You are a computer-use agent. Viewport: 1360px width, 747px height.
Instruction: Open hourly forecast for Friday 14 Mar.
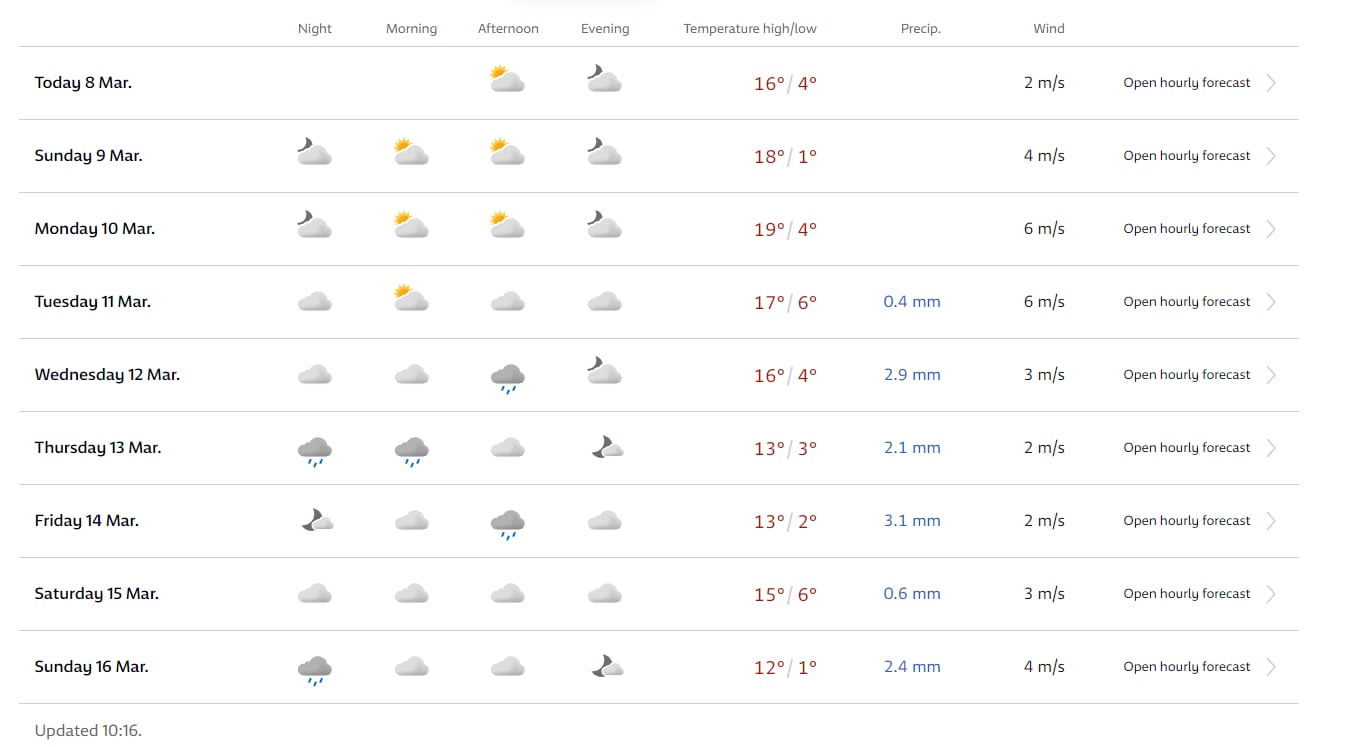pyautogui.click(x=1186, y=521)
